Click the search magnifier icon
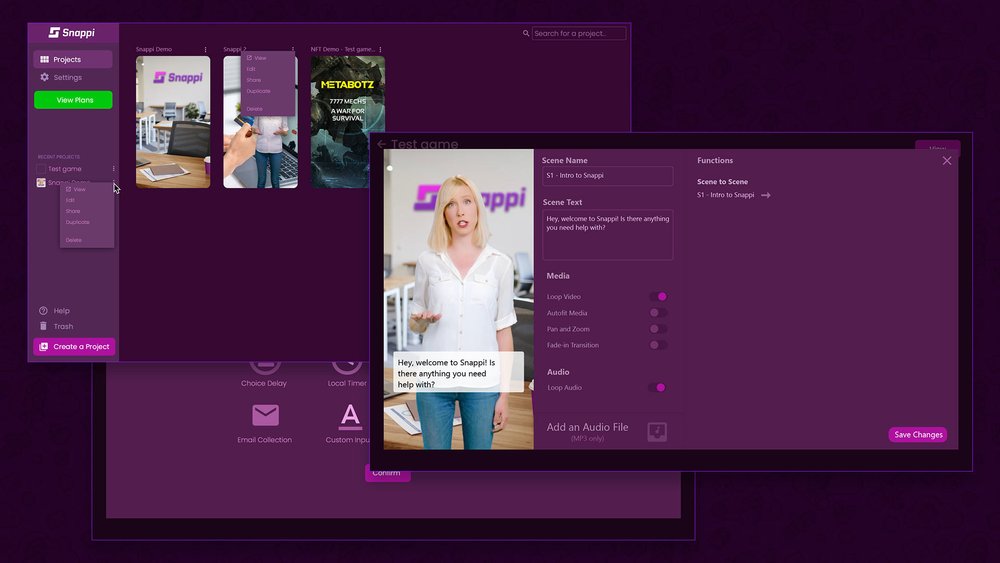The width and height of the screenshot is (1000, 563). [526, 33]
